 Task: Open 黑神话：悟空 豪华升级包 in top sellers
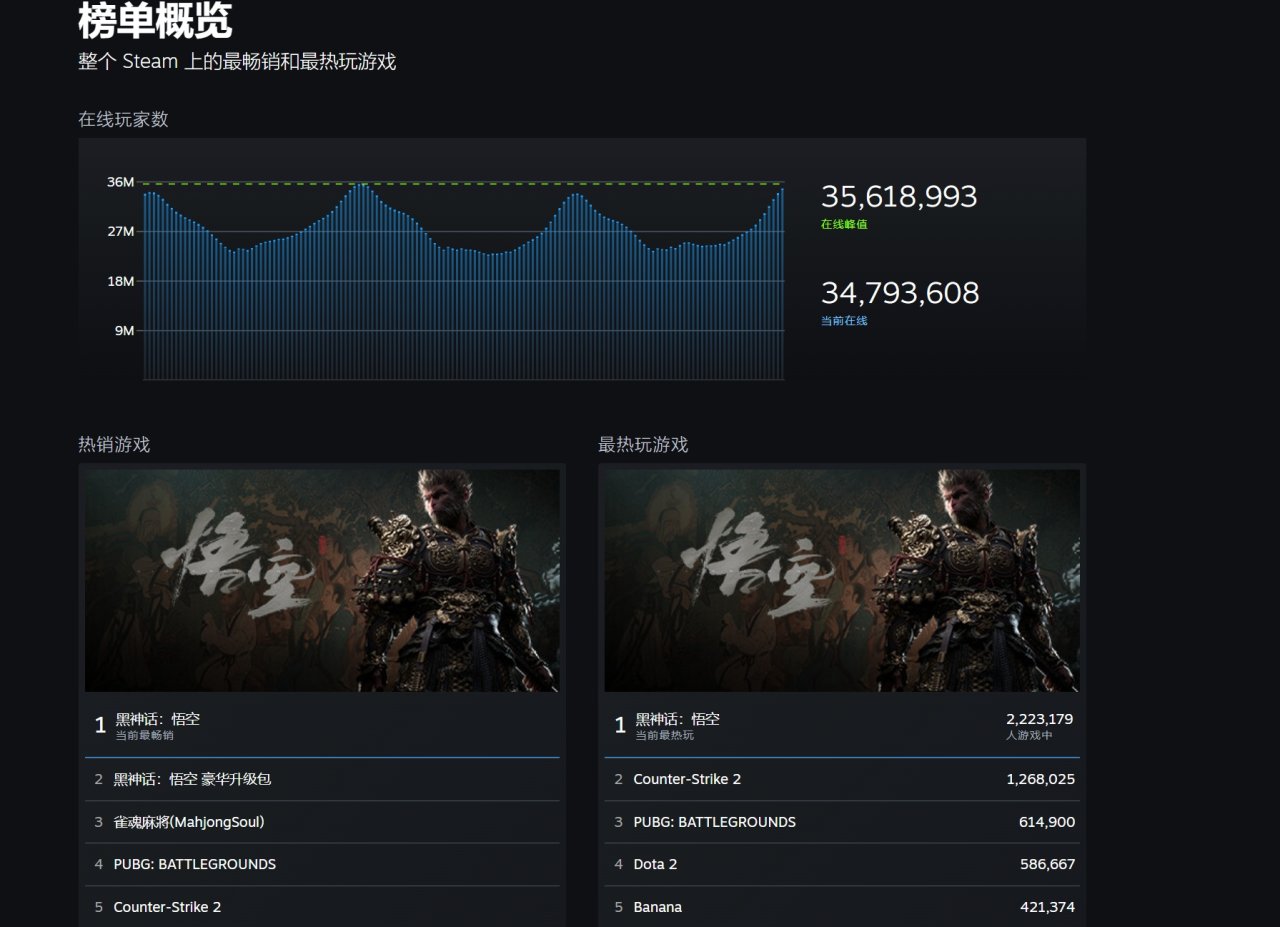click(x=322, y=779)
